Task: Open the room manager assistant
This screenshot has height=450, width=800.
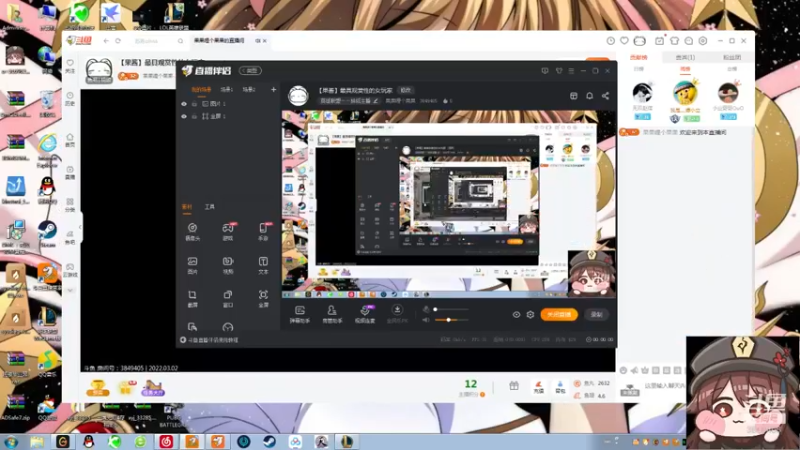Action: 332,314
